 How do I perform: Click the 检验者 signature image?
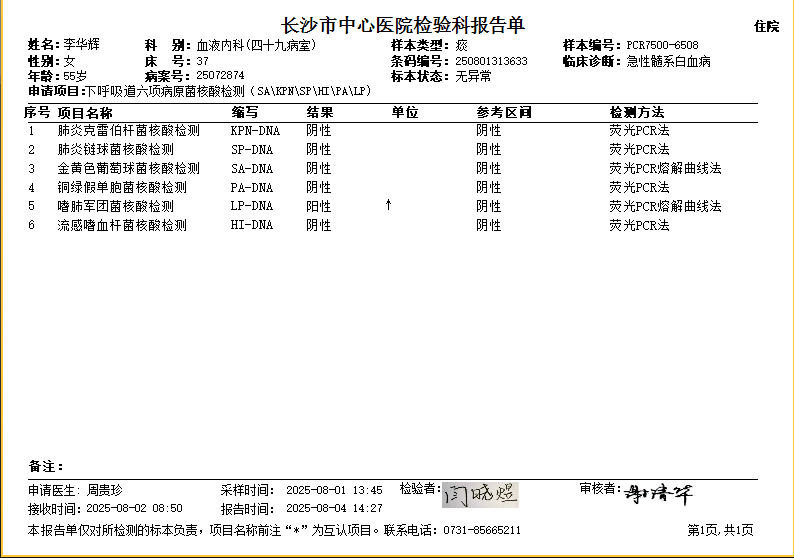[x=480, y=492]
